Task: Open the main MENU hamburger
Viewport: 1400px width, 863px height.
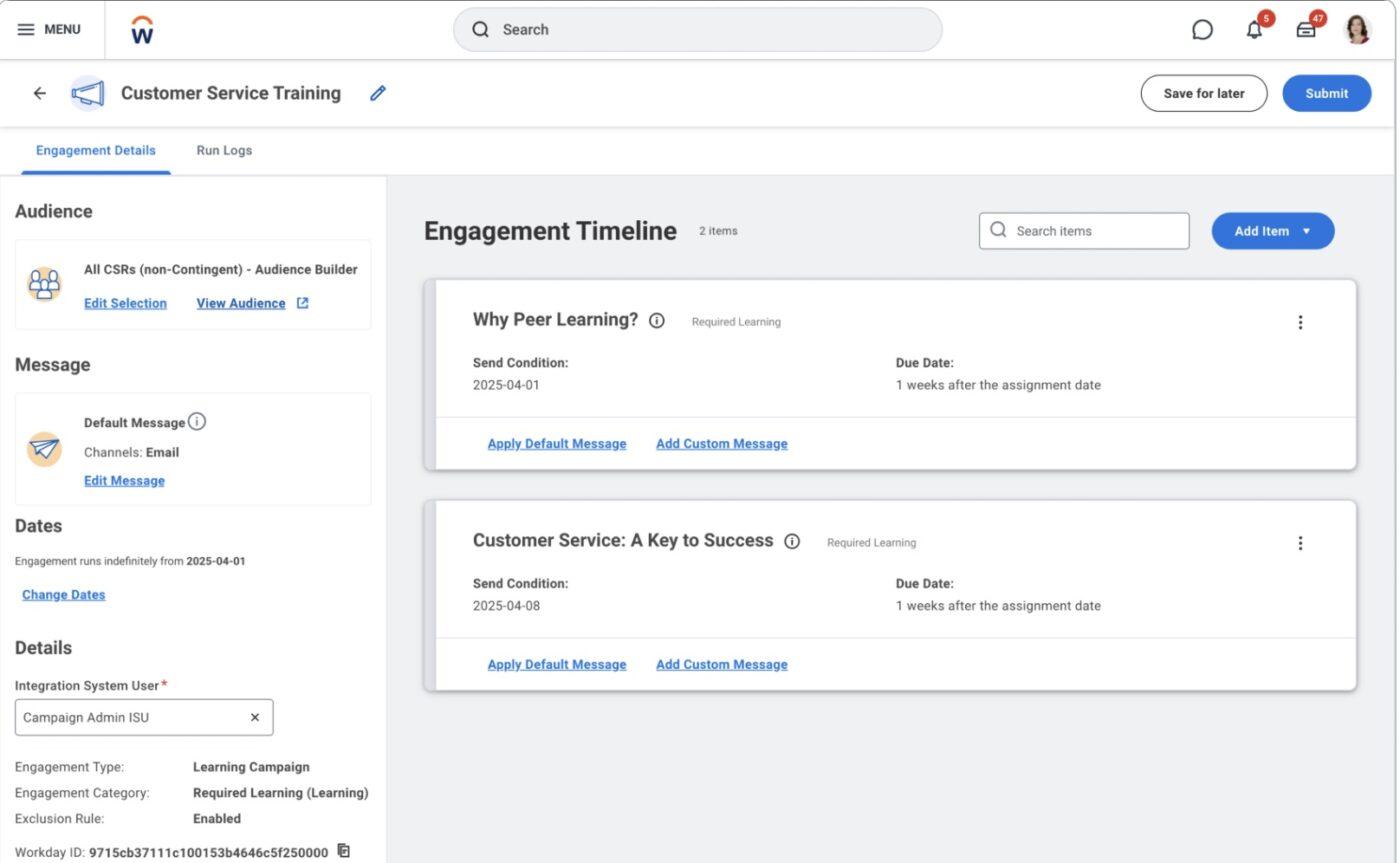Action: click(x=49, y=30)
